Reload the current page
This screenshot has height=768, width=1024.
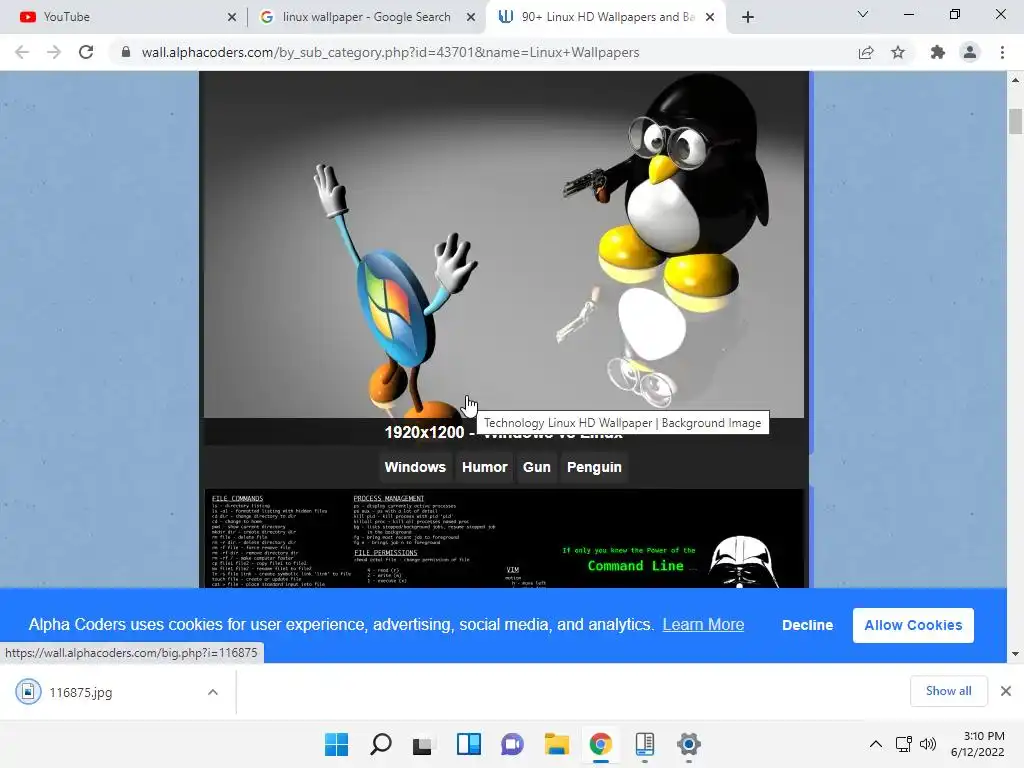[x=86, y=52]
